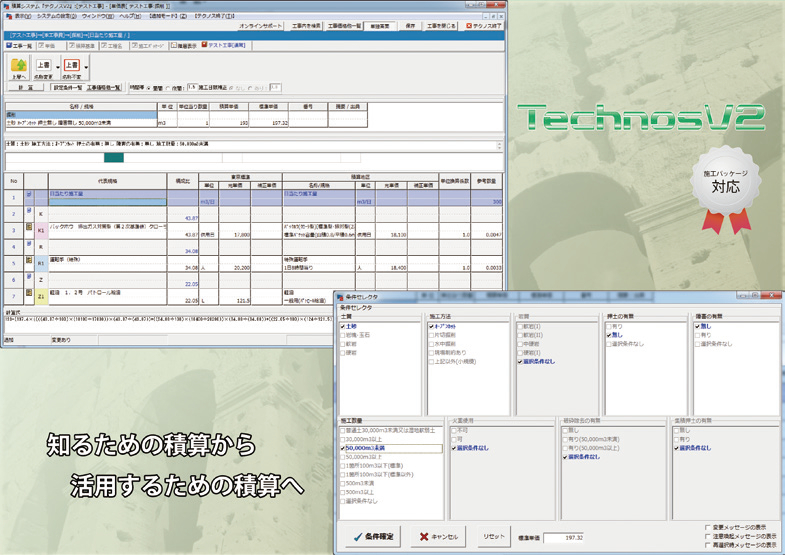Select the 昼間 radio button
Viewport: 785px width, 555px height.
[x=149, y=88]
